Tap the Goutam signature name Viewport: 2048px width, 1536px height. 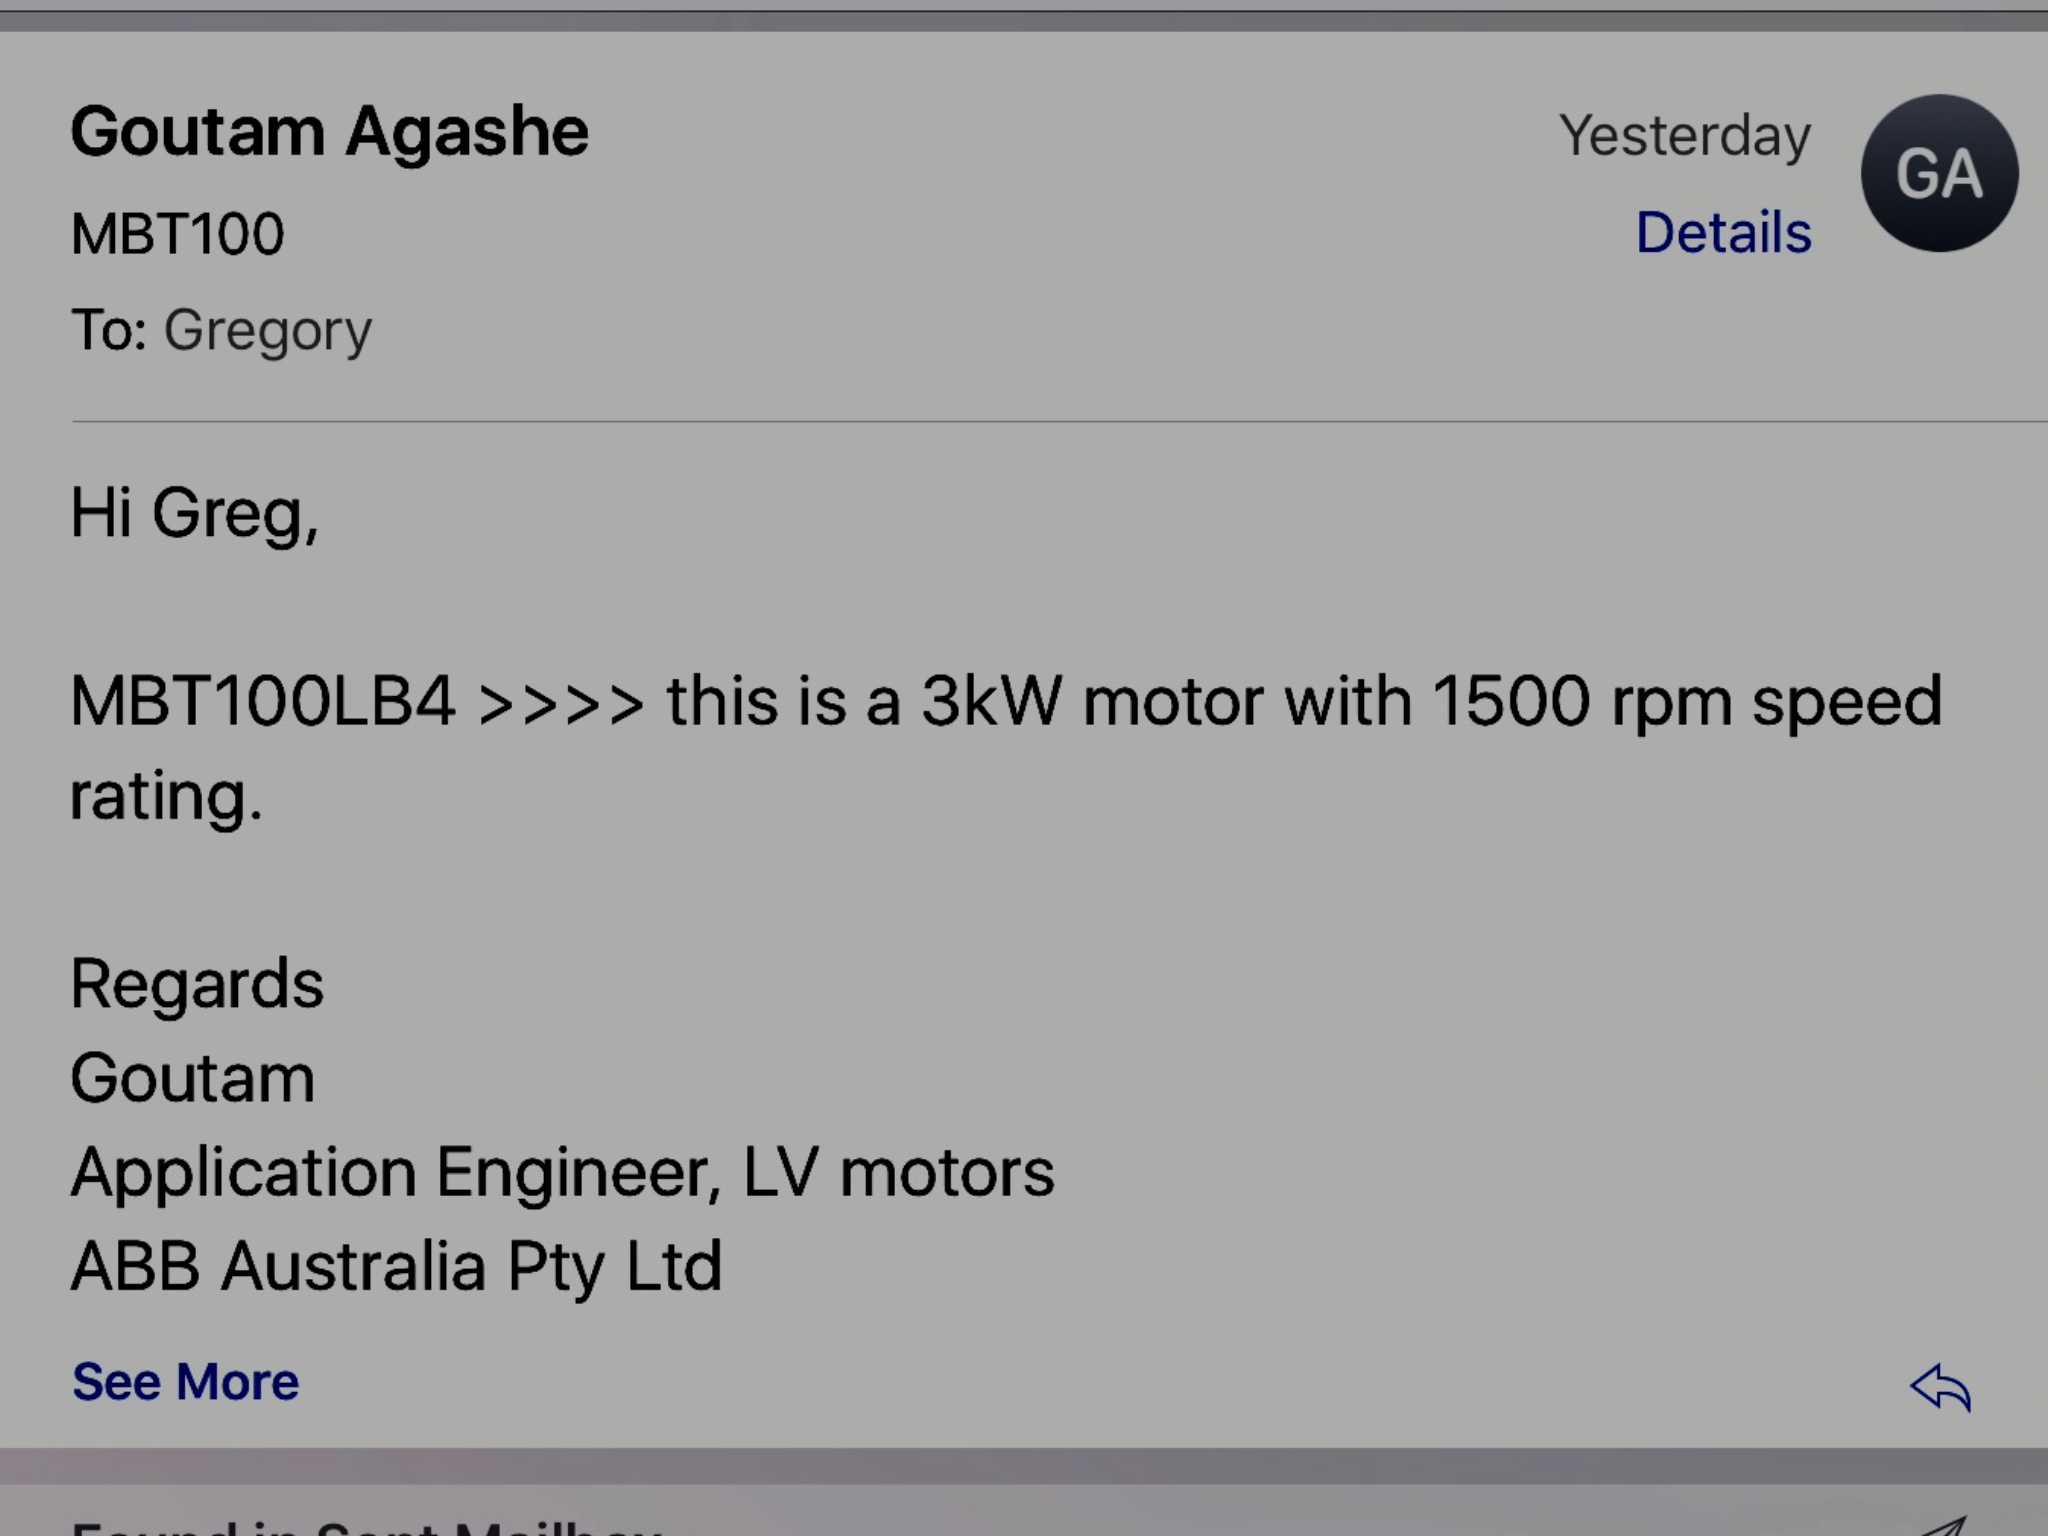193,1078
